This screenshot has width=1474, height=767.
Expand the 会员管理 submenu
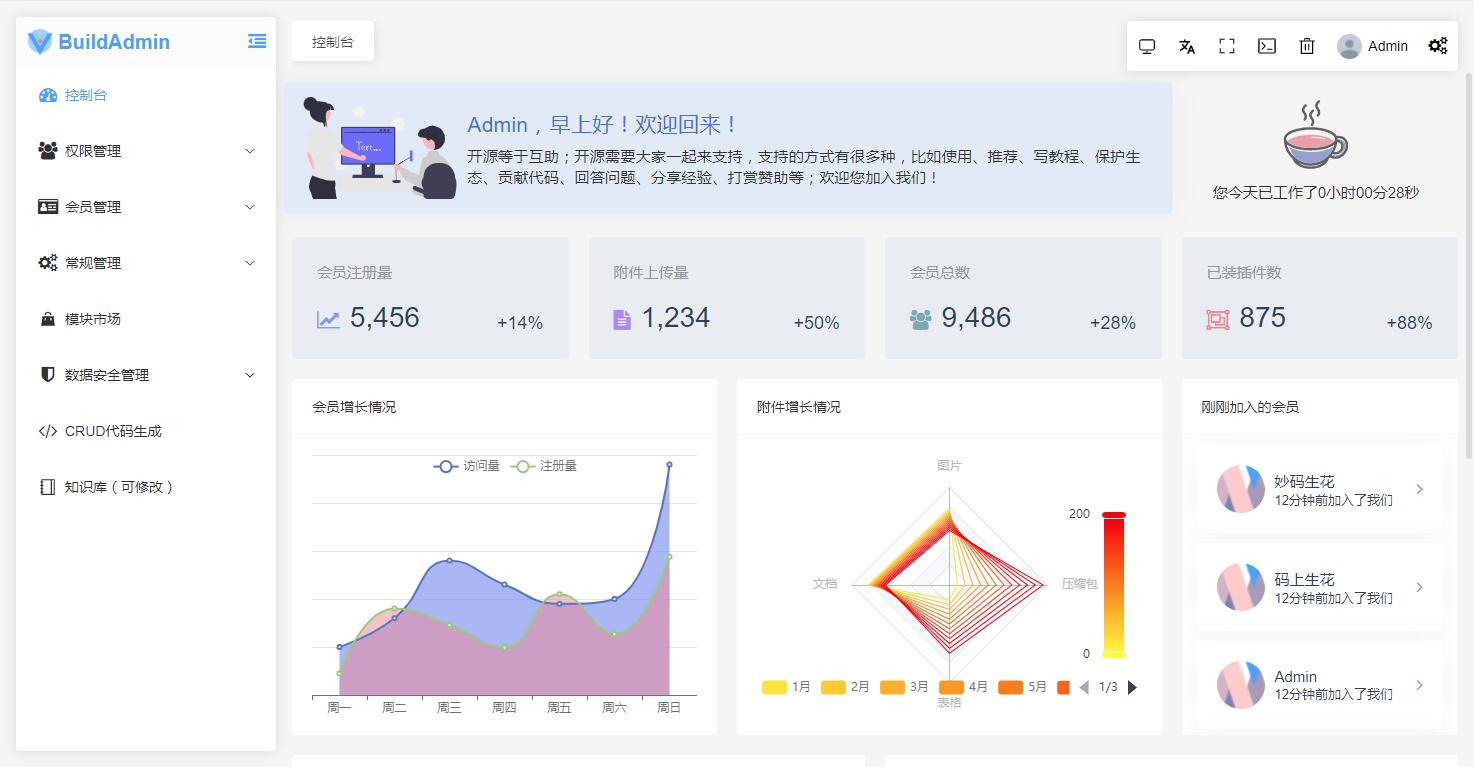tap(146, 207)
